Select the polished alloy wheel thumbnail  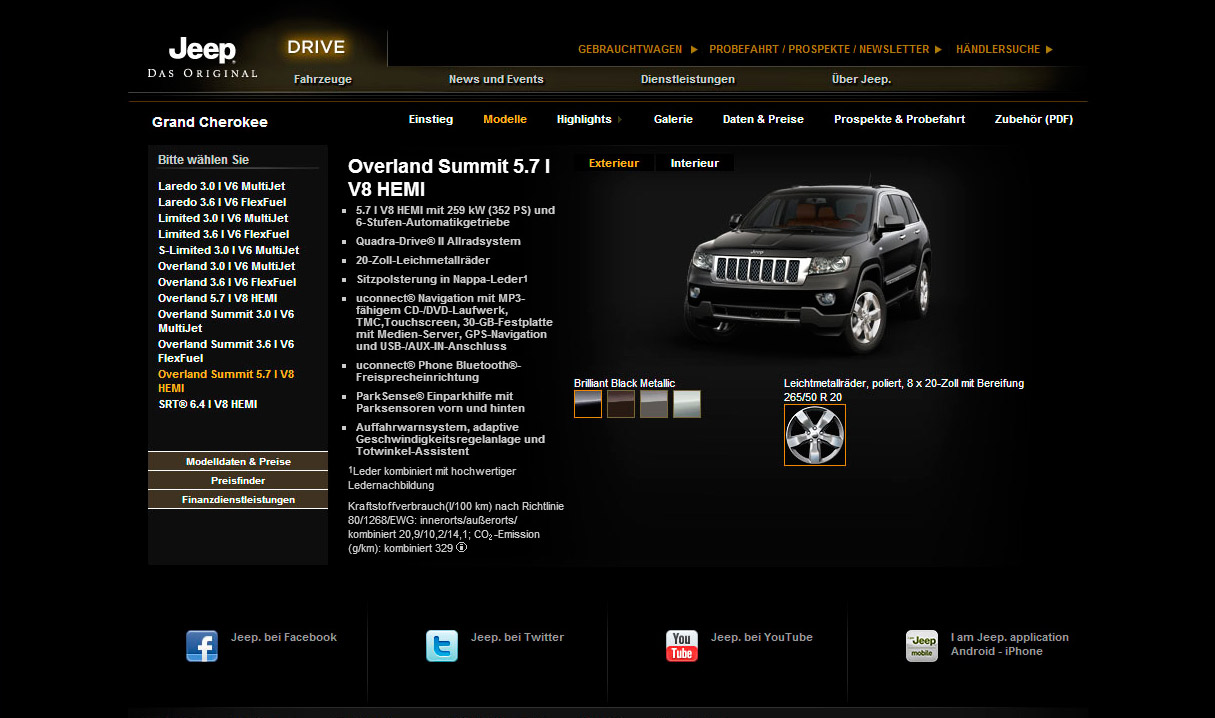[x=814, y=435]
